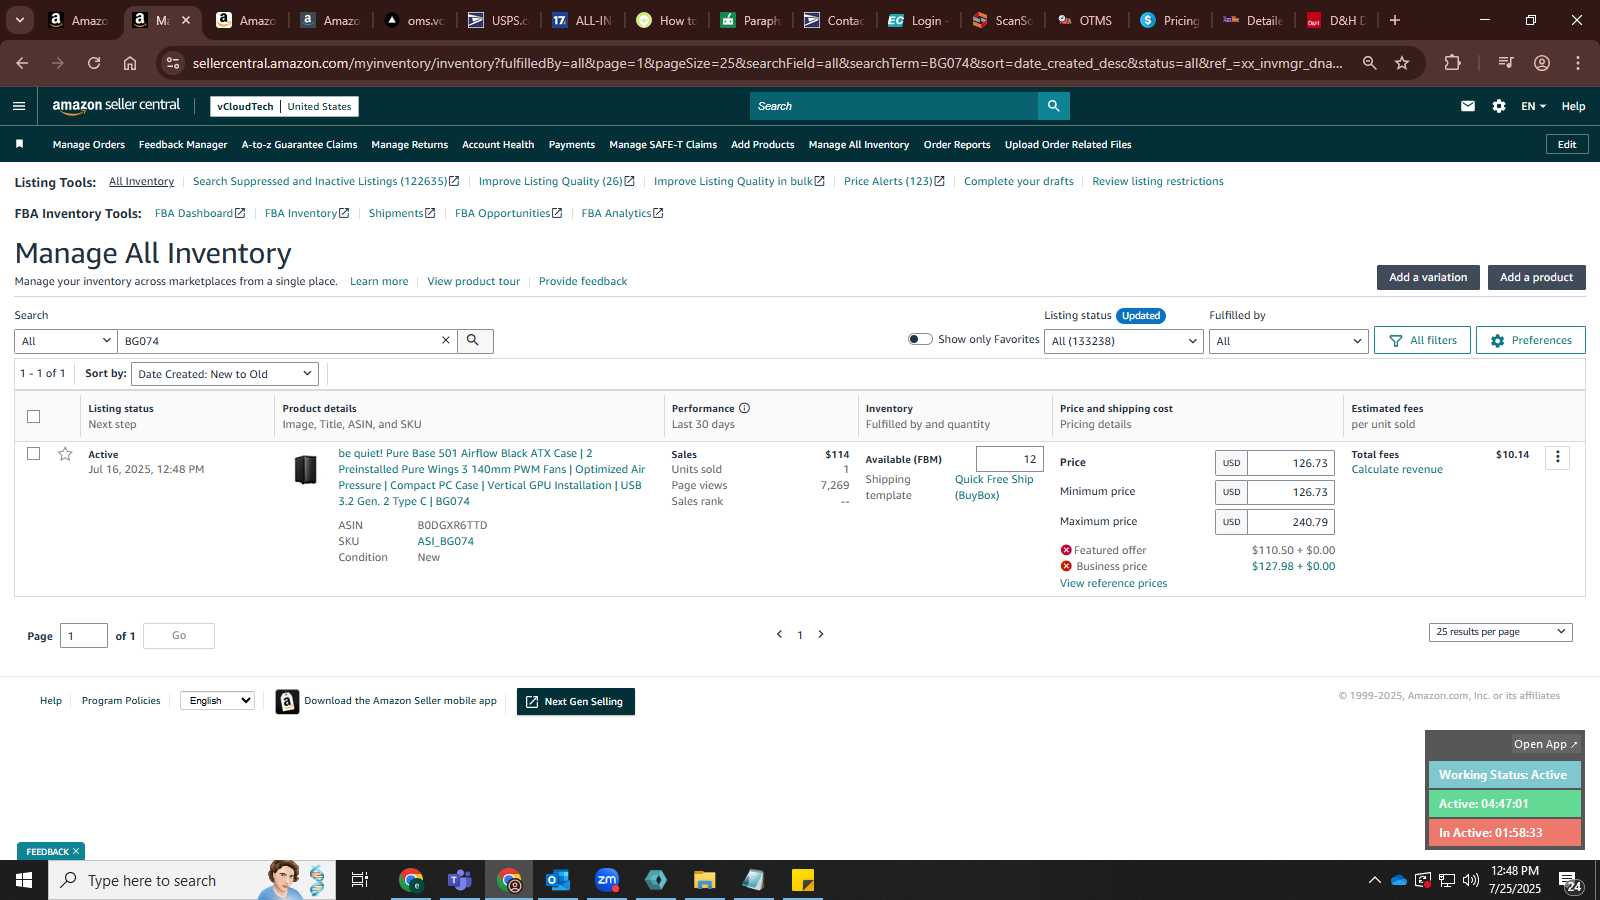This screenshot has width=1600, height=900.
Task: Open FBA Dashboard link
Action: 199,213
